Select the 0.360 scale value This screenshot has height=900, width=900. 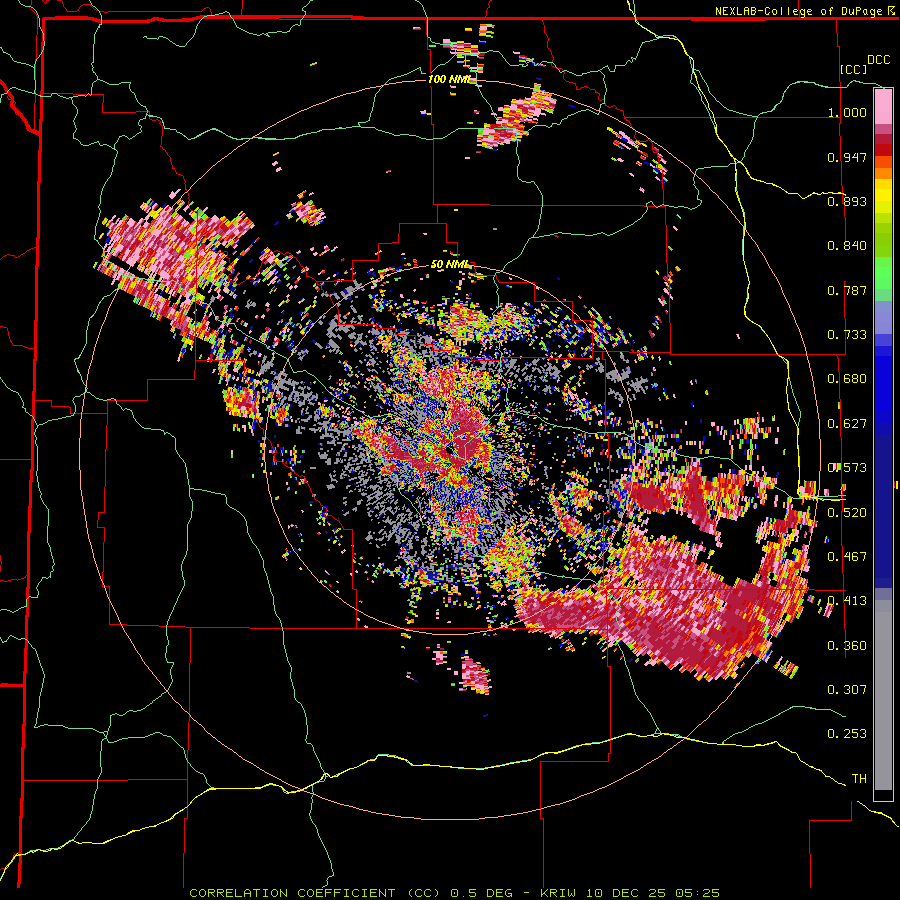[x=847, y=645]
